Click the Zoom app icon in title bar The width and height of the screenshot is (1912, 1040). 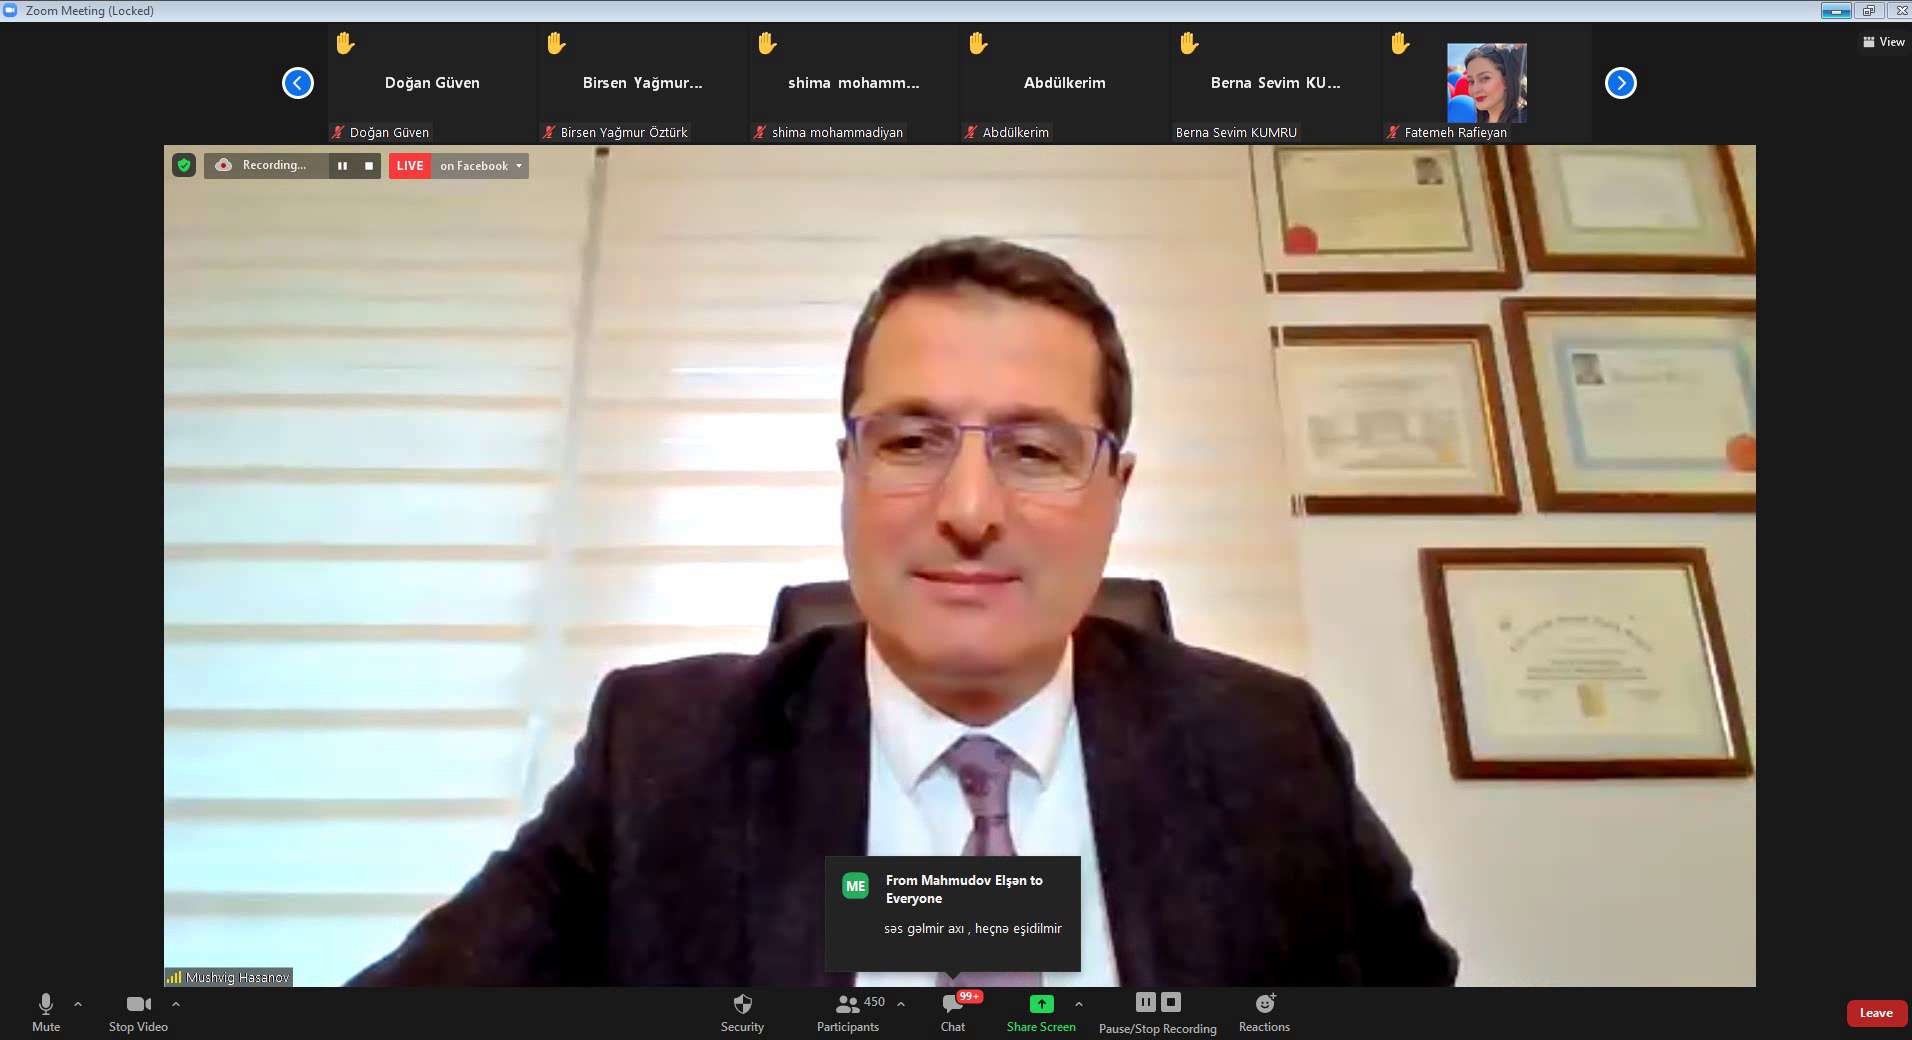point(10,10)
